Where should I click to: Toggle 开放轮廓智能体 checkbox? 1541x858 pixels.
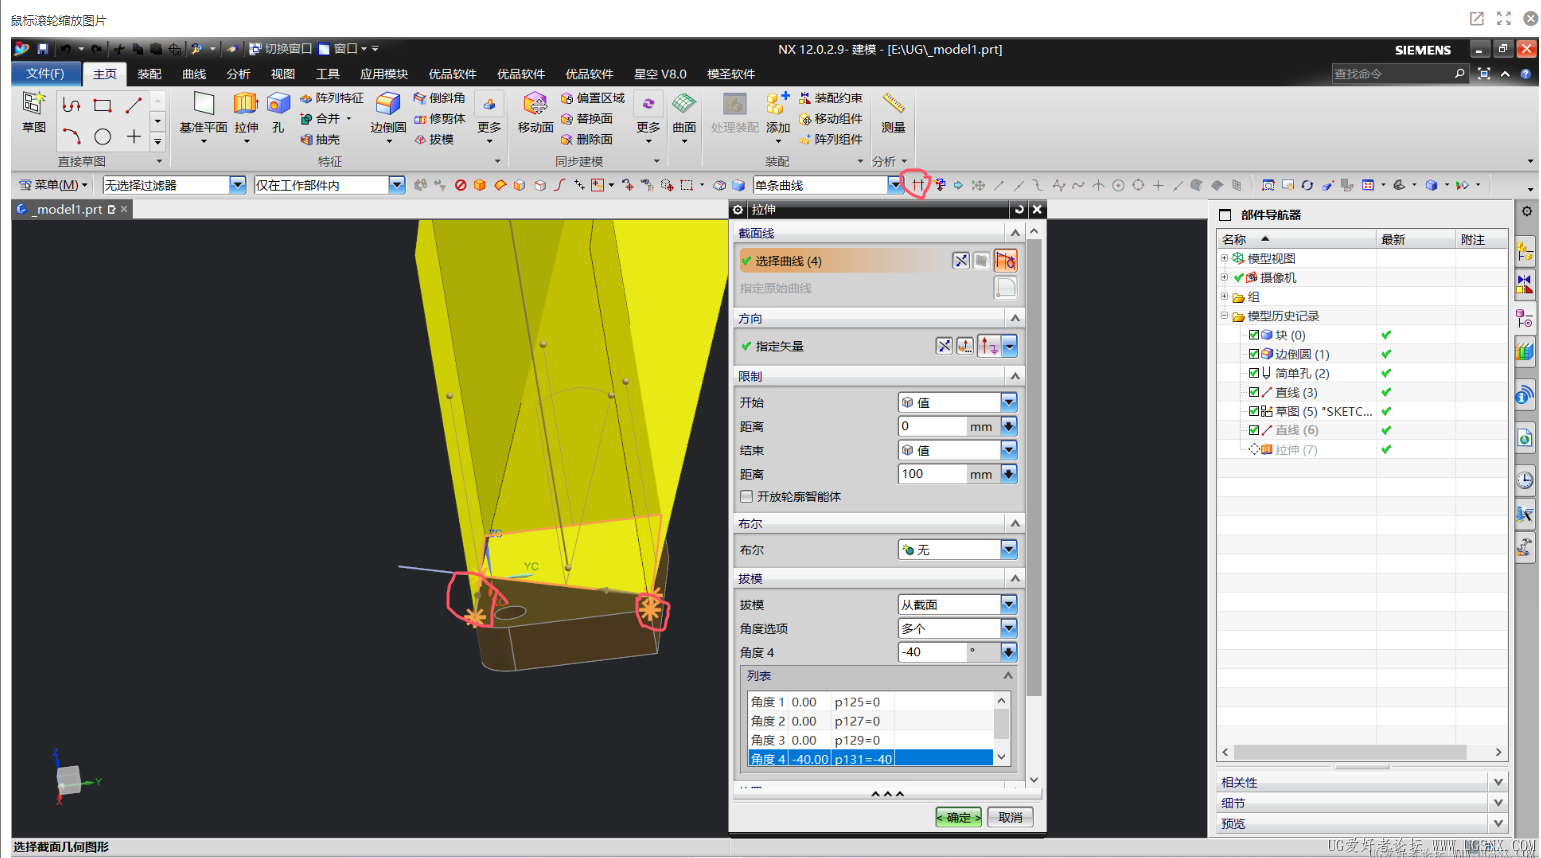[x=746, y=496]
